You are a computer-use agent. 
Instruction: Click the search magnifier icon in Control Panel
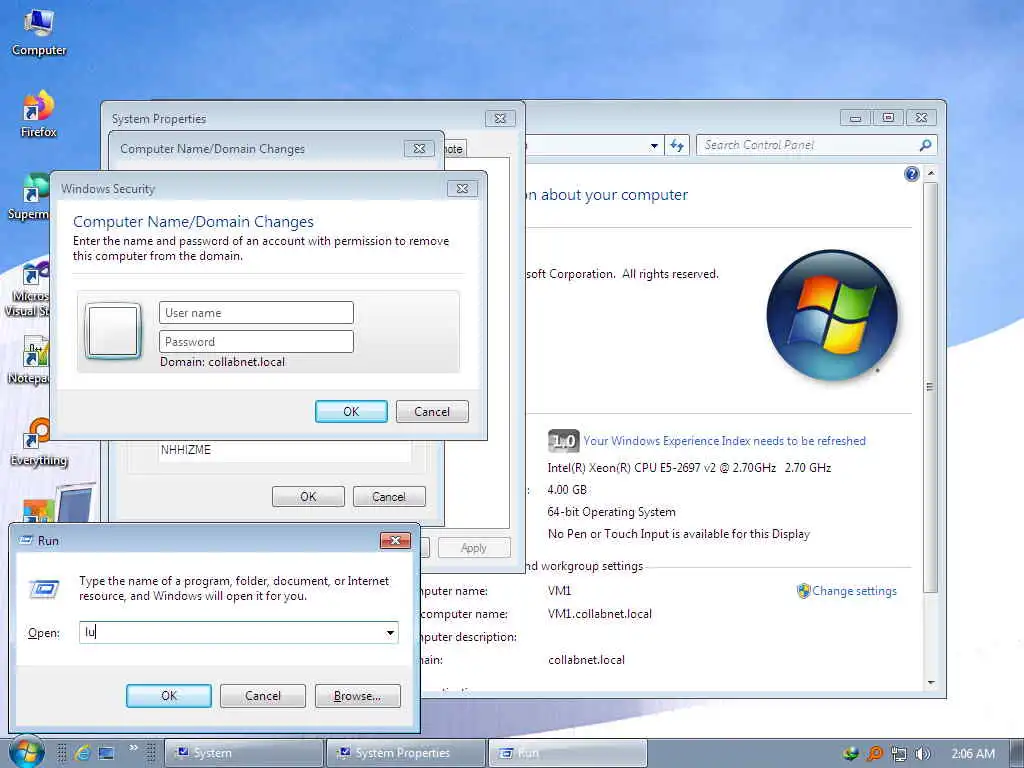[925, 145]
